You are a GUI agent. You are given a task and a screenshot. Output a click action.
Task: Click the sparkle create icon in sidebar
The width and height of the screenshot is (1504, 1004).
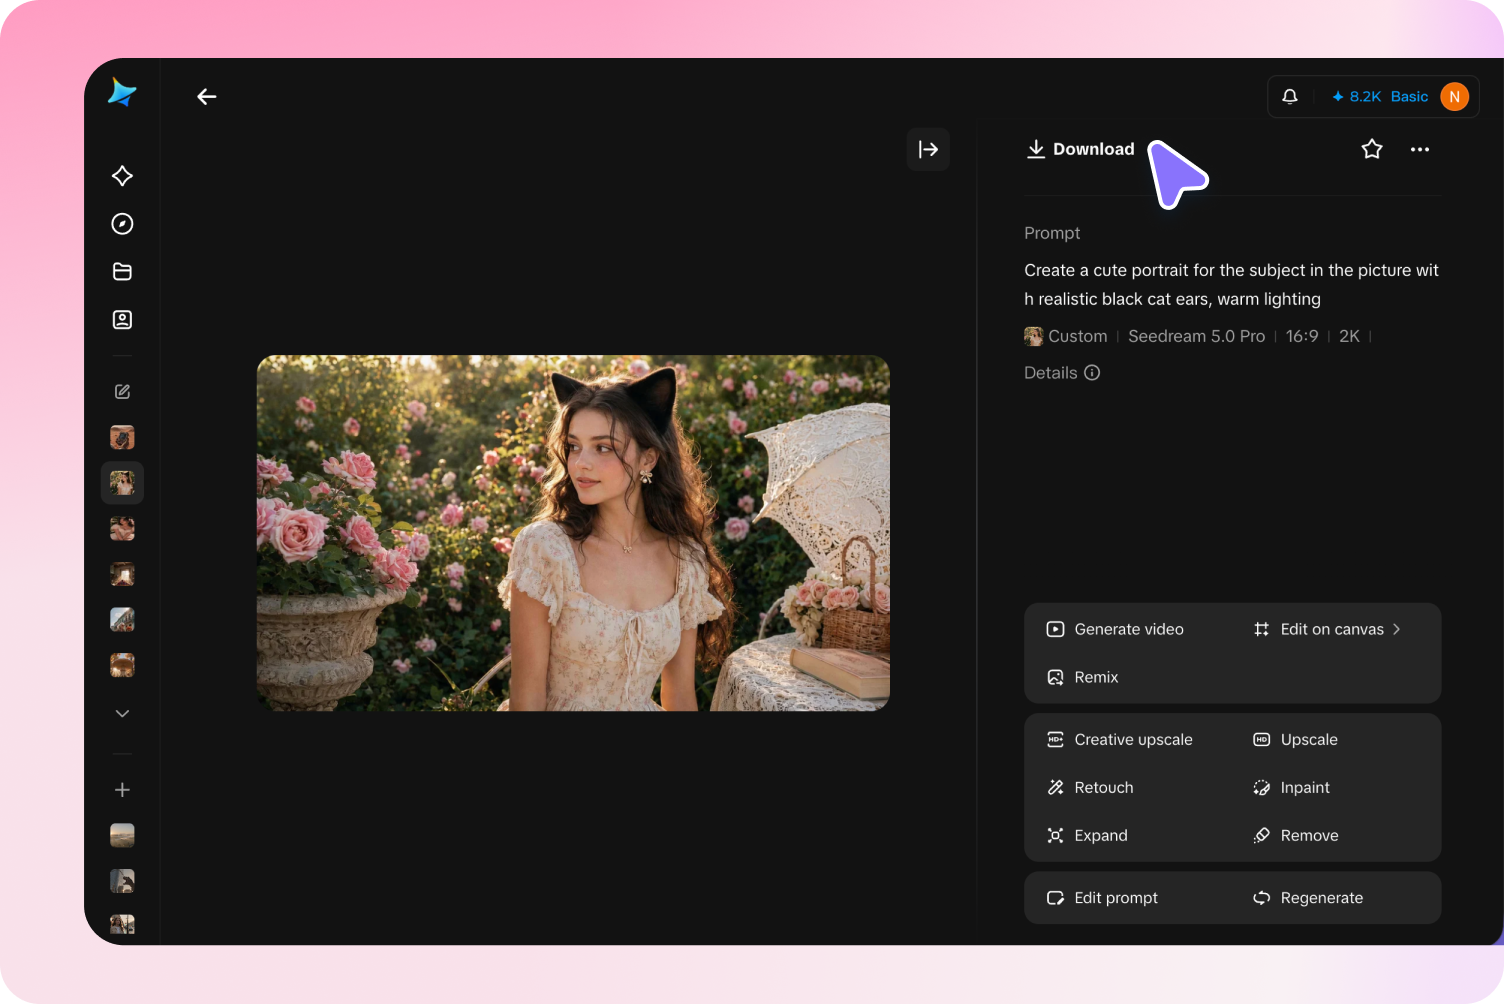pyautogui.click(x=122, y=176)
